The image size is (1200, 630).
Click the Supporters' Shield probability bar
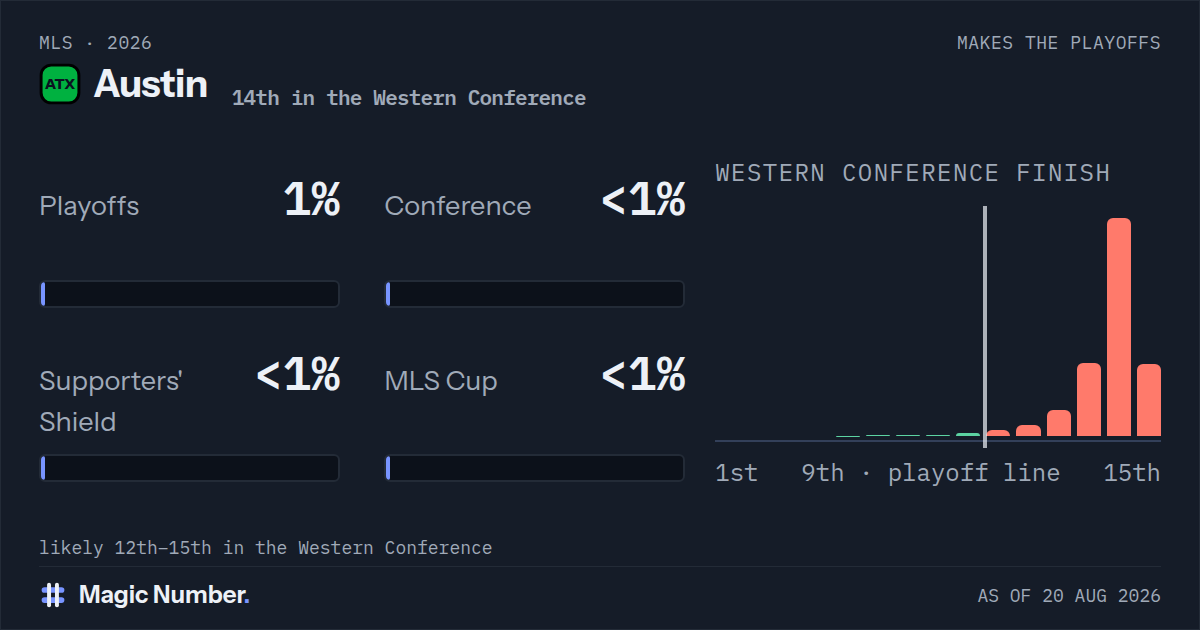pos(190,468)
